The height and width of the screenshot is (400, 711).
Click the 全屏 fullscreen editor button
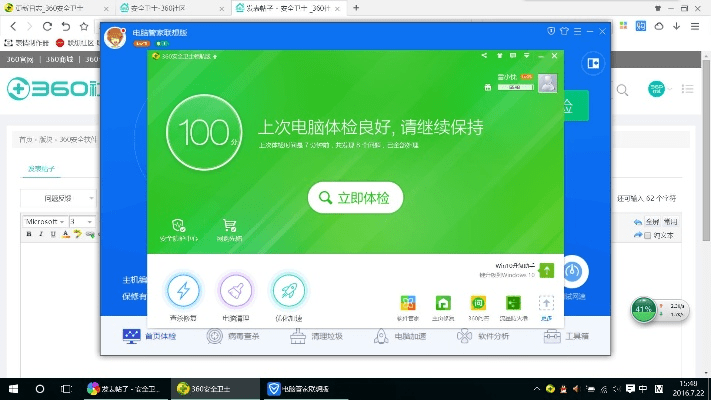pos(652,222)
